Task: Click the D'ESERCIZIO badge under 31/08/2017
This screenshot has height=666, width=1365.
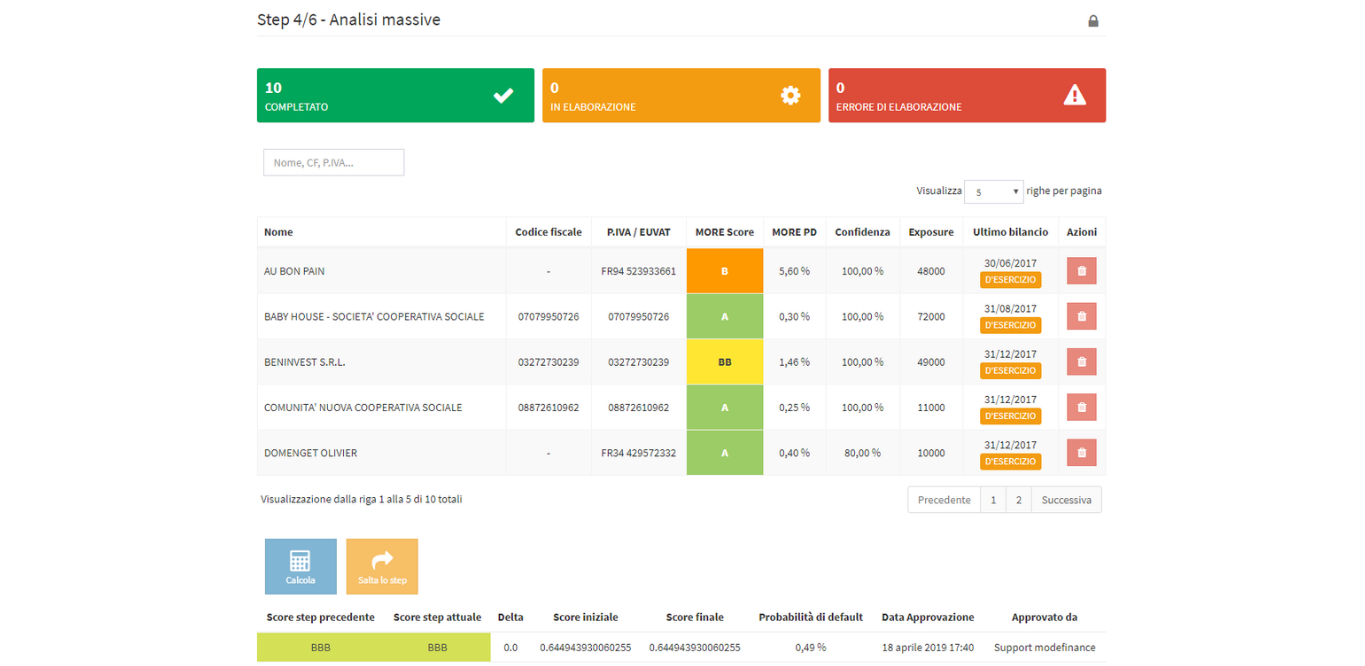Action: [x=1010, y=325]
